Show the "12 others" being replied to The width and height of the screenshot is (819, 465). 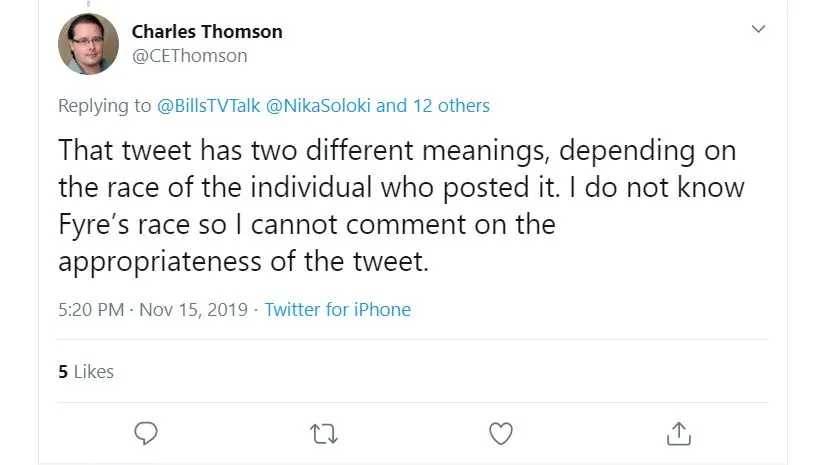451,105
